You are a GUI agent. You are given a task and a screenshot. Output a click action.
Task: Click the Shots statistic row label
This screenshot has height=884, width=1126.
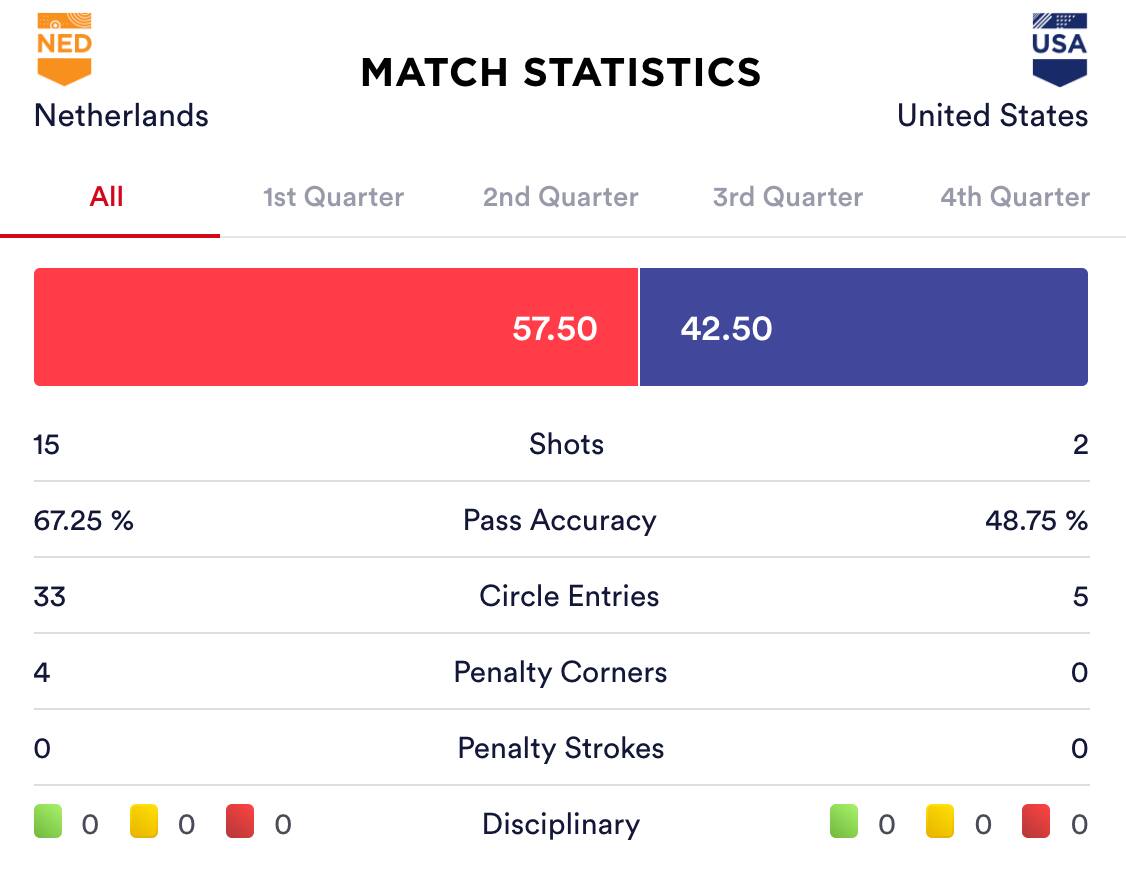point(566,444)
